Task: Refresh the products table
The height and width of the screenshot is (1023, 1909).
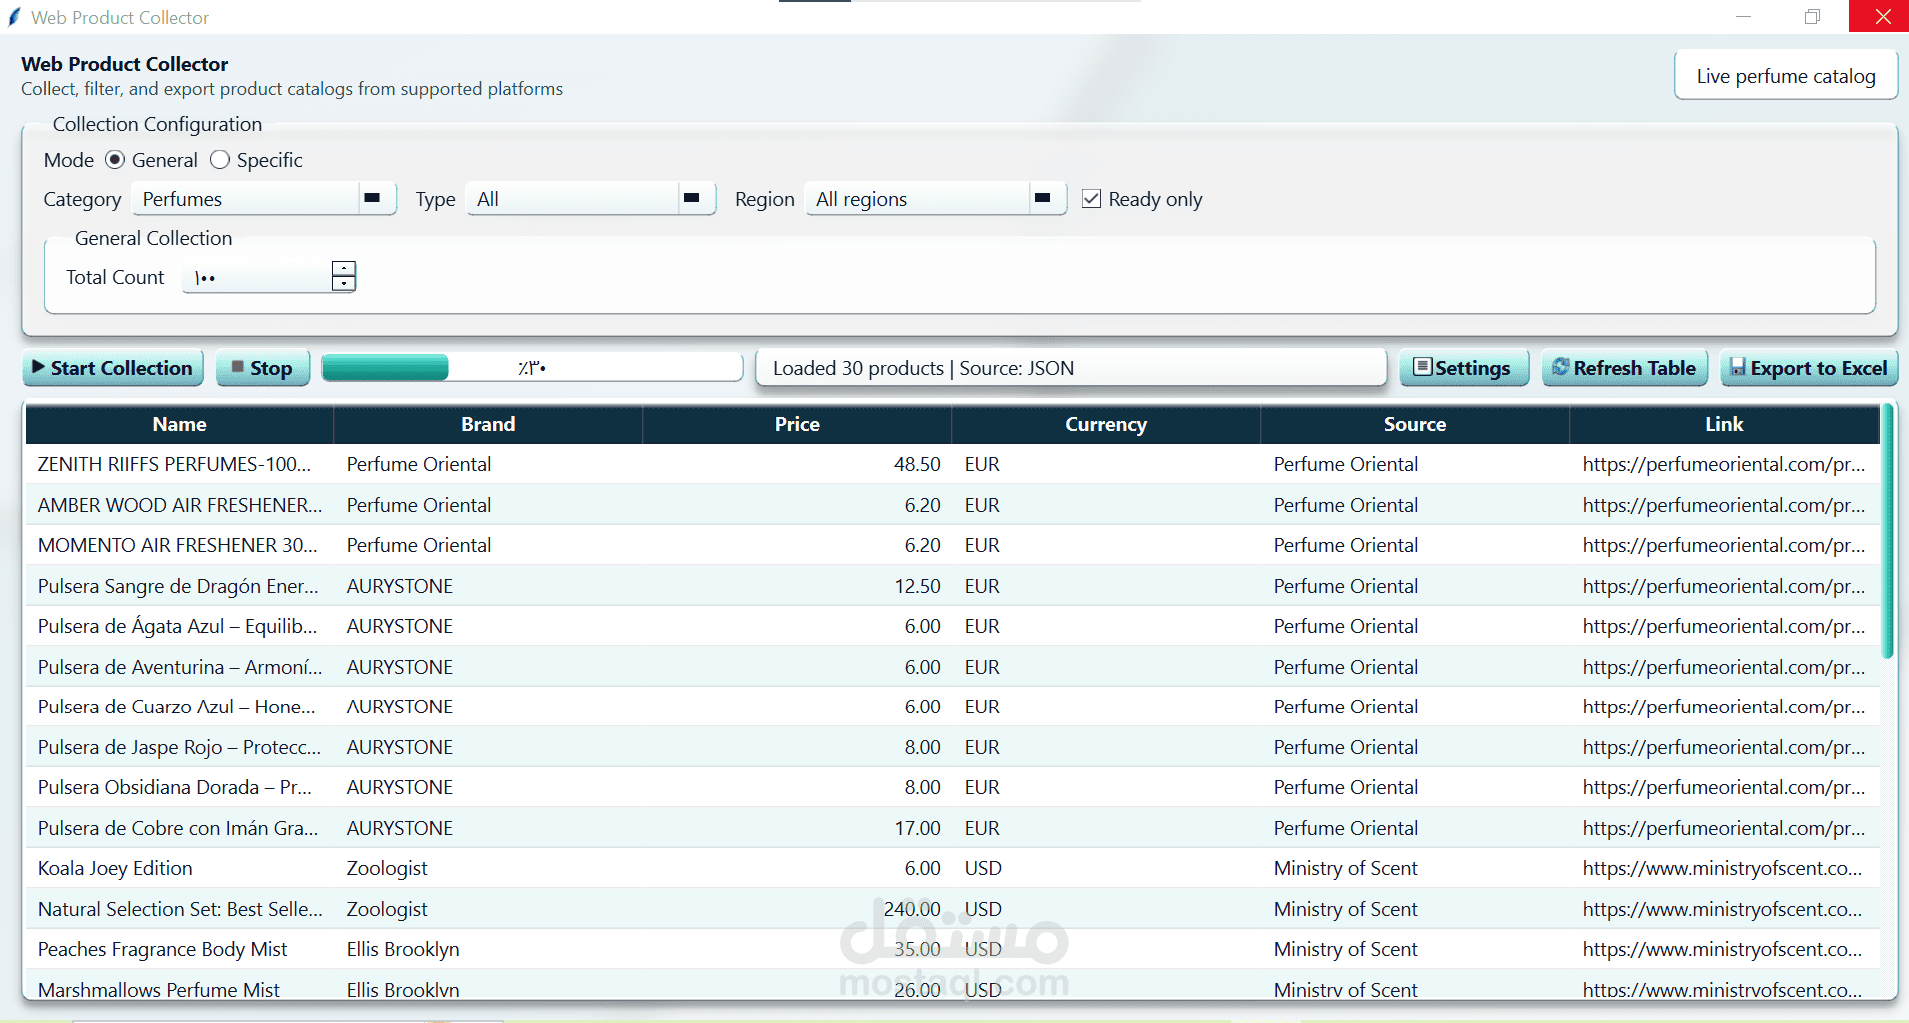Action: tap(1624, 368)
